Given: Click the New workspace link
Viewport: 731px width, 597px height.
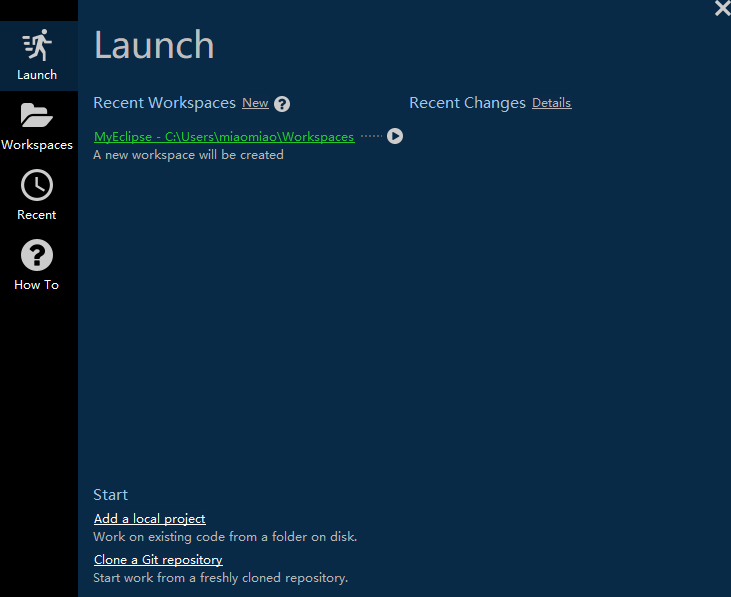Looking at the screenshot, I should (255, 103).
